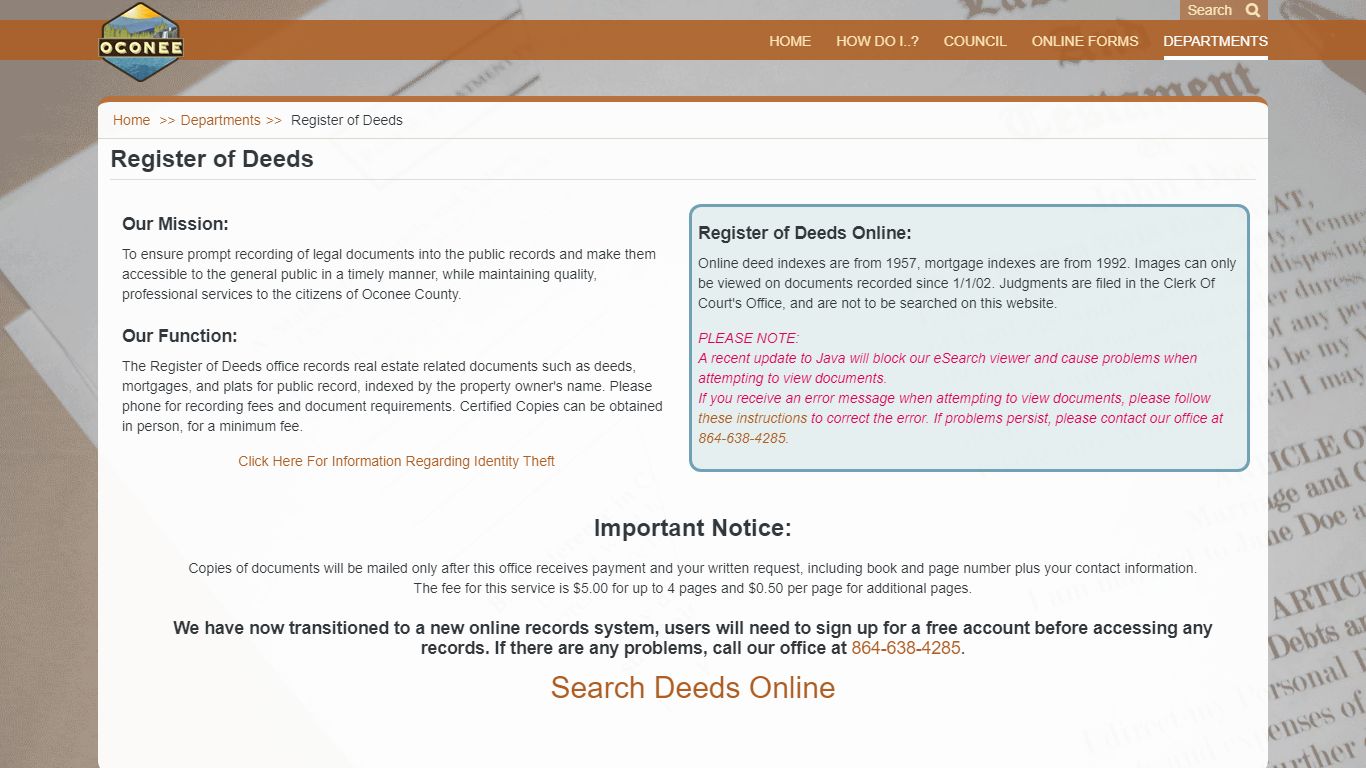Click phone number 864-638-4285 under Important Notice
This screenshot has width=1366, height=768.
coord(906,648)
